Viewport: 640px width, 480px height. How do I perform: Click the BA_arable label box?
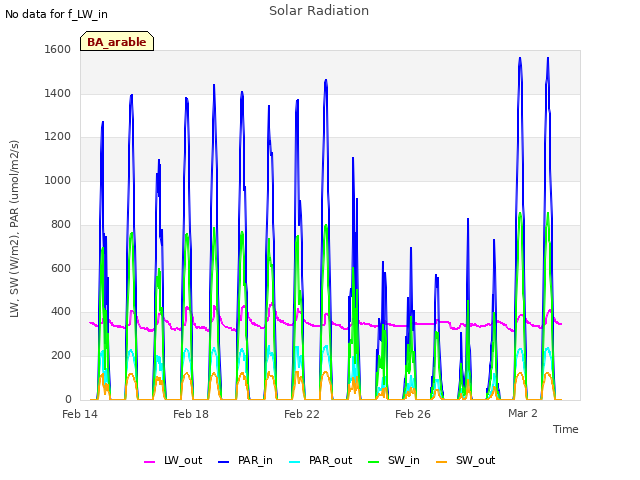[117, 41]
